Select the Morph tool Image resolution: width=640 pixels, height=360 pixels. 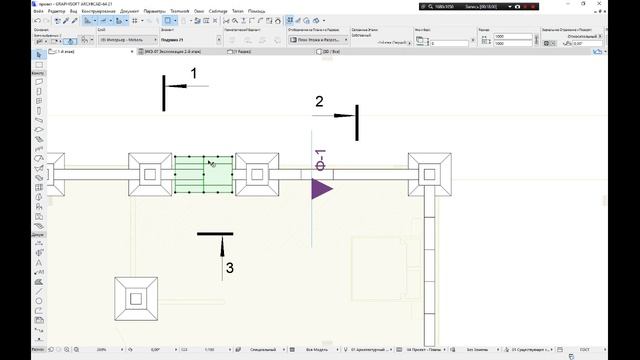(39, 197)
